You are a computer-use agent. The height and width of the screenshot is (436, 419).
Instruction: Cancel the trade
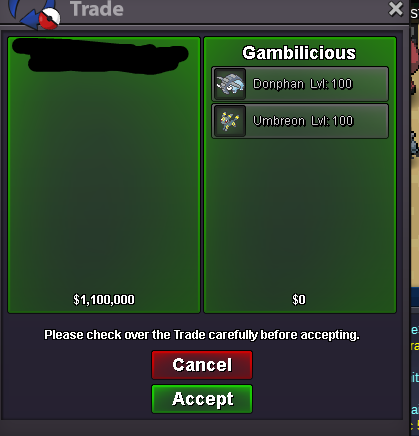(202, 365)
